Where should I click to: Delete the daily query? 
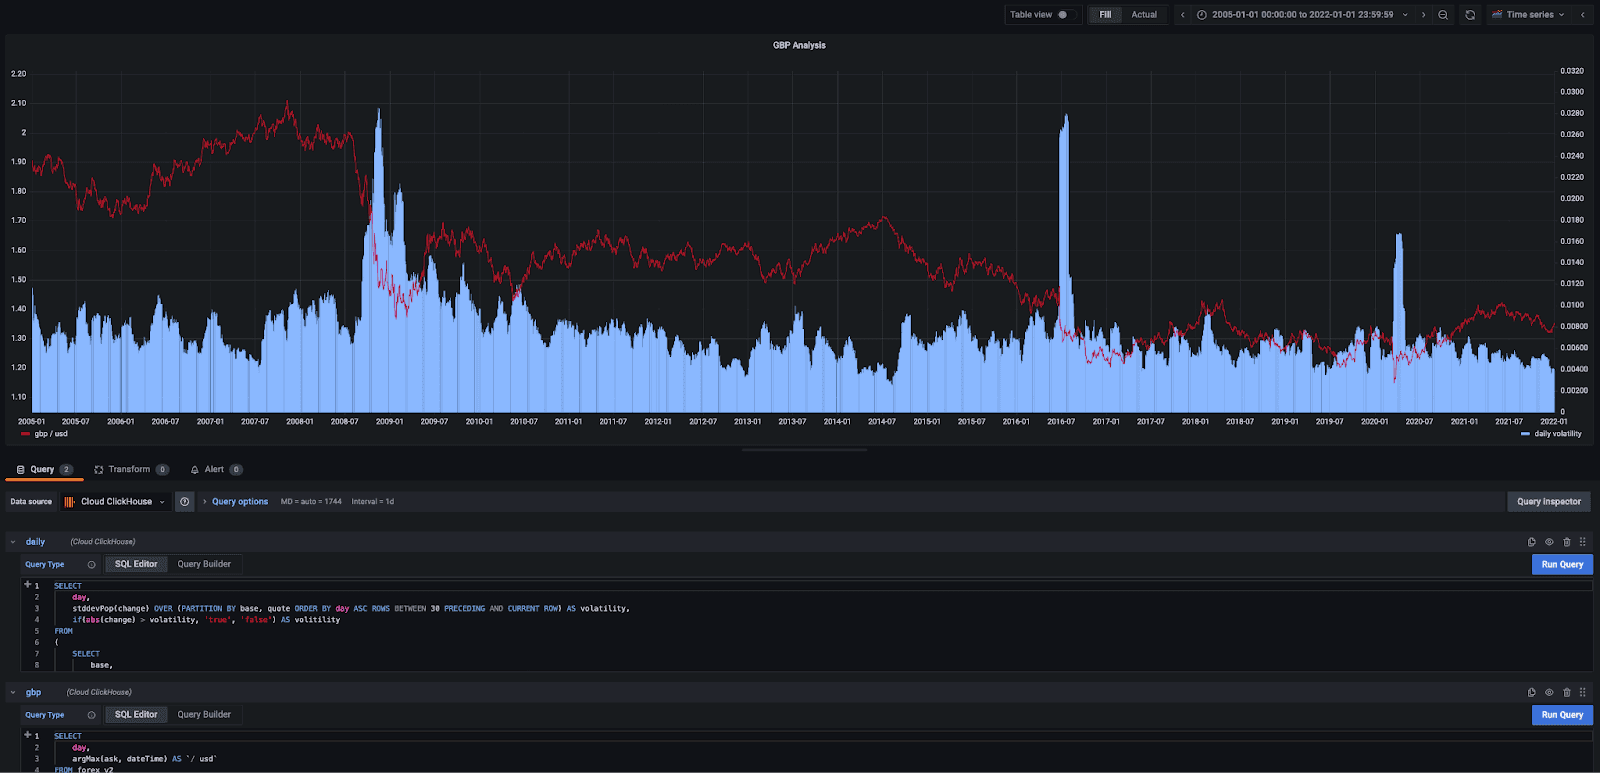coord(1567,542)
